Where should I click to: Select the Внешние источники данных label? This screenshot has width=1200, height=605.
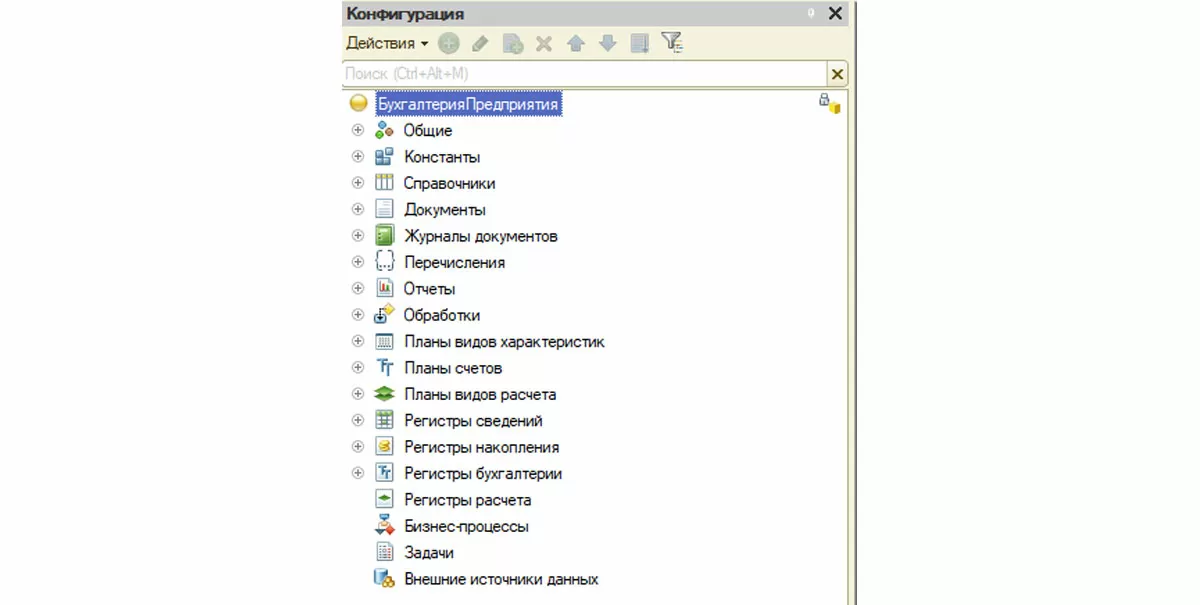tap(501, 579)
